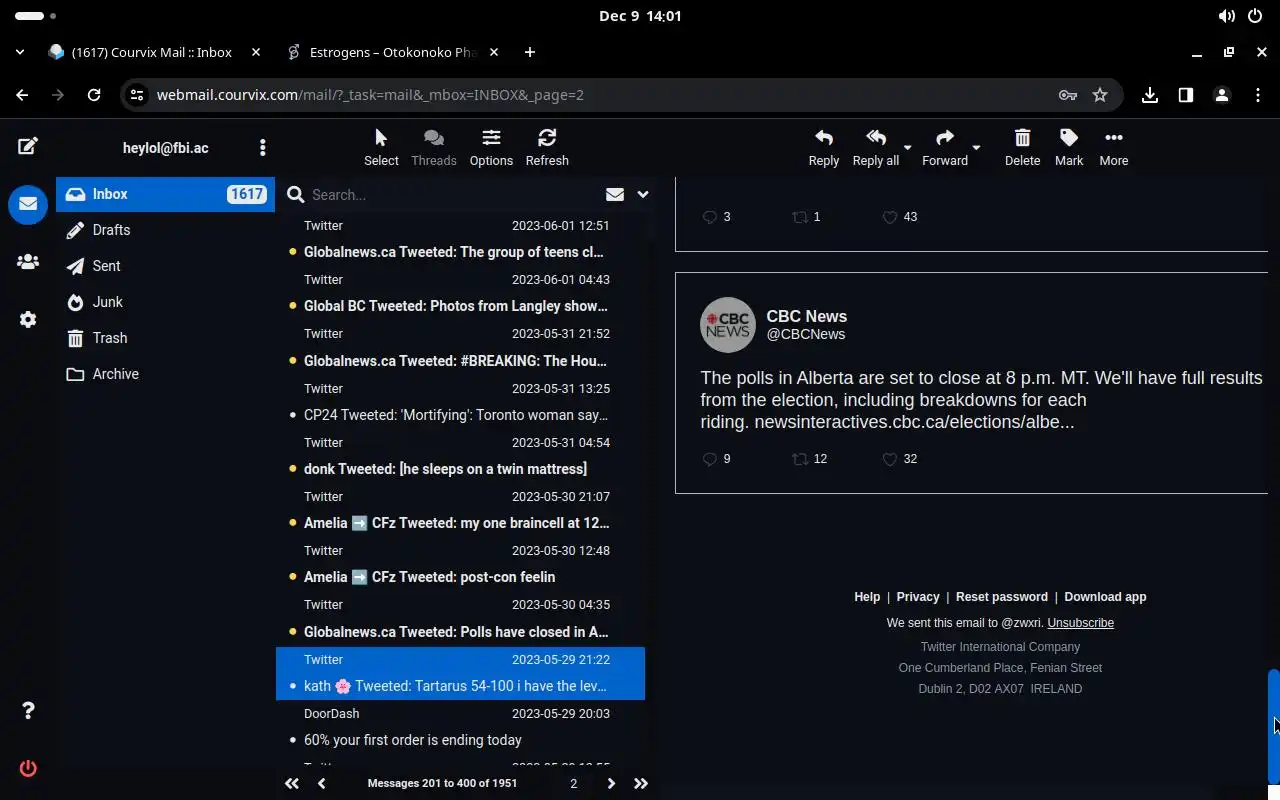Toggle unread filter envelope icon
The width and height of the screenshot is (1280, 800).
(x=615, y=195)
